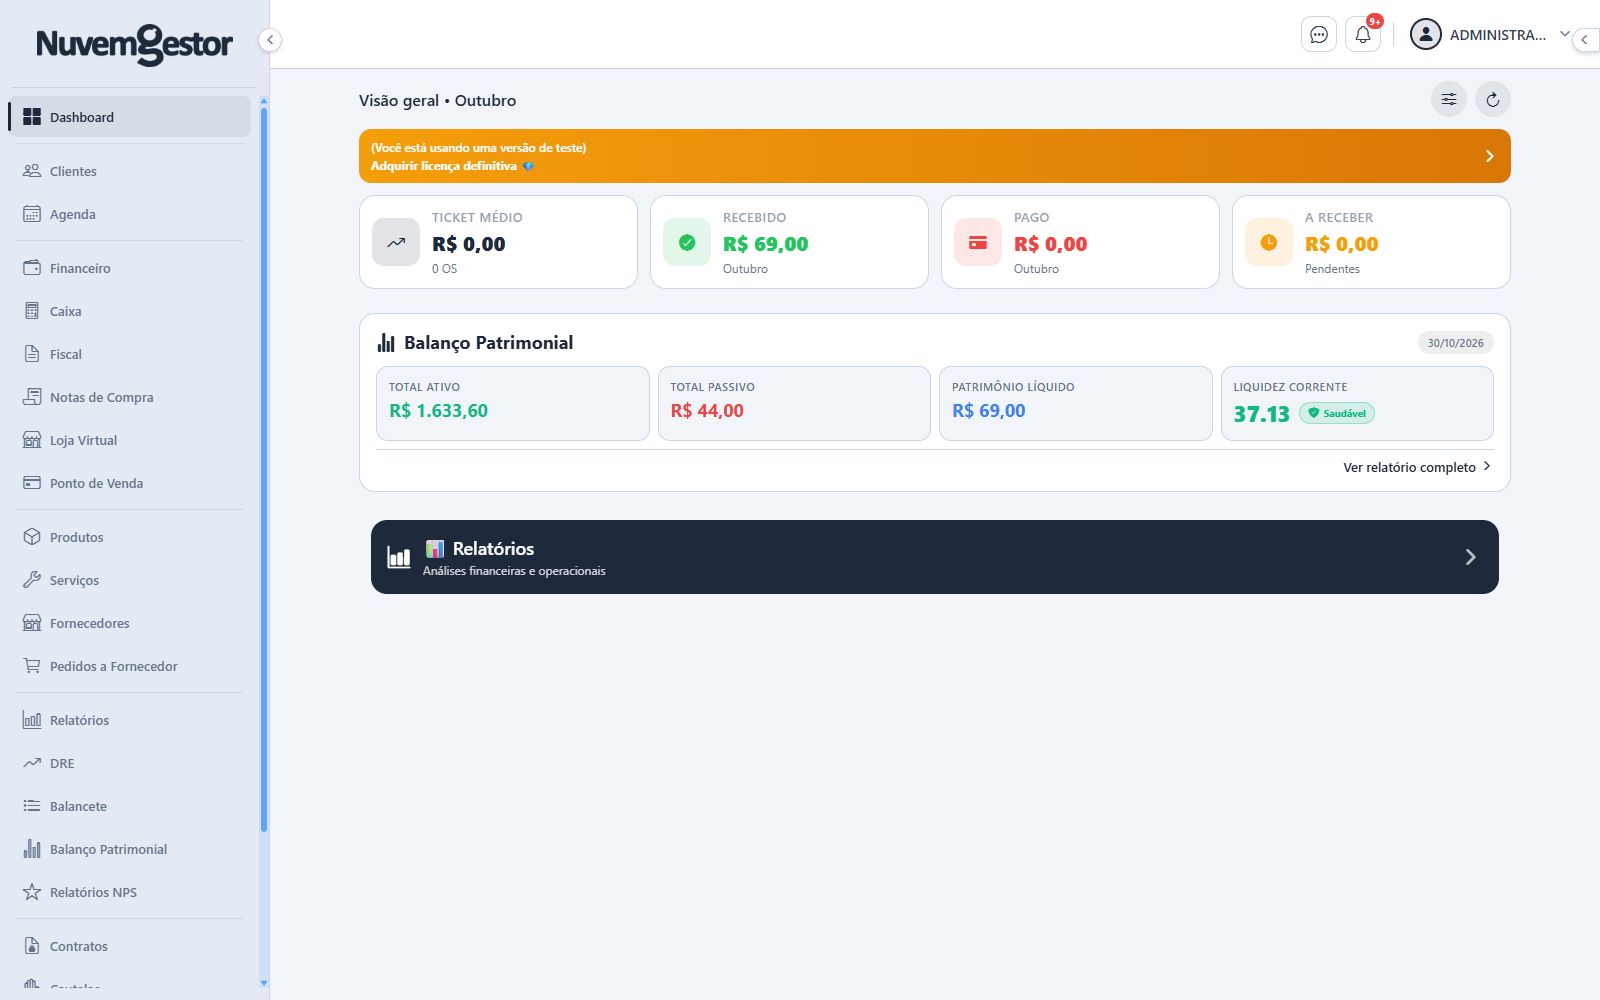The image size is (1600, 1000).
Task: Open Pedidos a Fornecedor in sidebar
Action: (130, 666)
